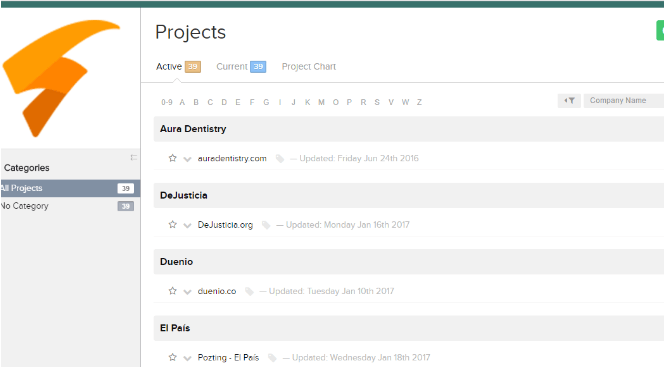665x367 pixels.
Task: Click the filter funnel icon button
Action: [569, 101]
